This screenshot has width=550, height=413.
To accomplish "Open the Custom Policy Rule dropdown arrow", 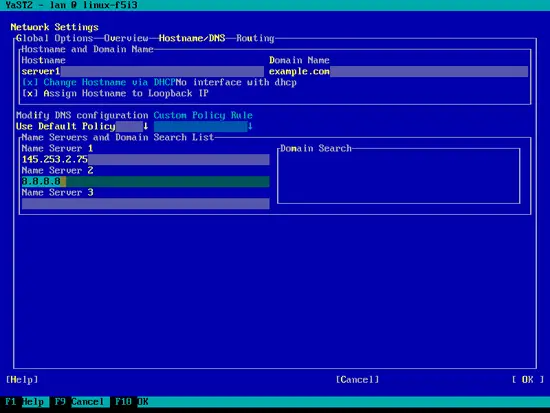I will coord(250,126).
